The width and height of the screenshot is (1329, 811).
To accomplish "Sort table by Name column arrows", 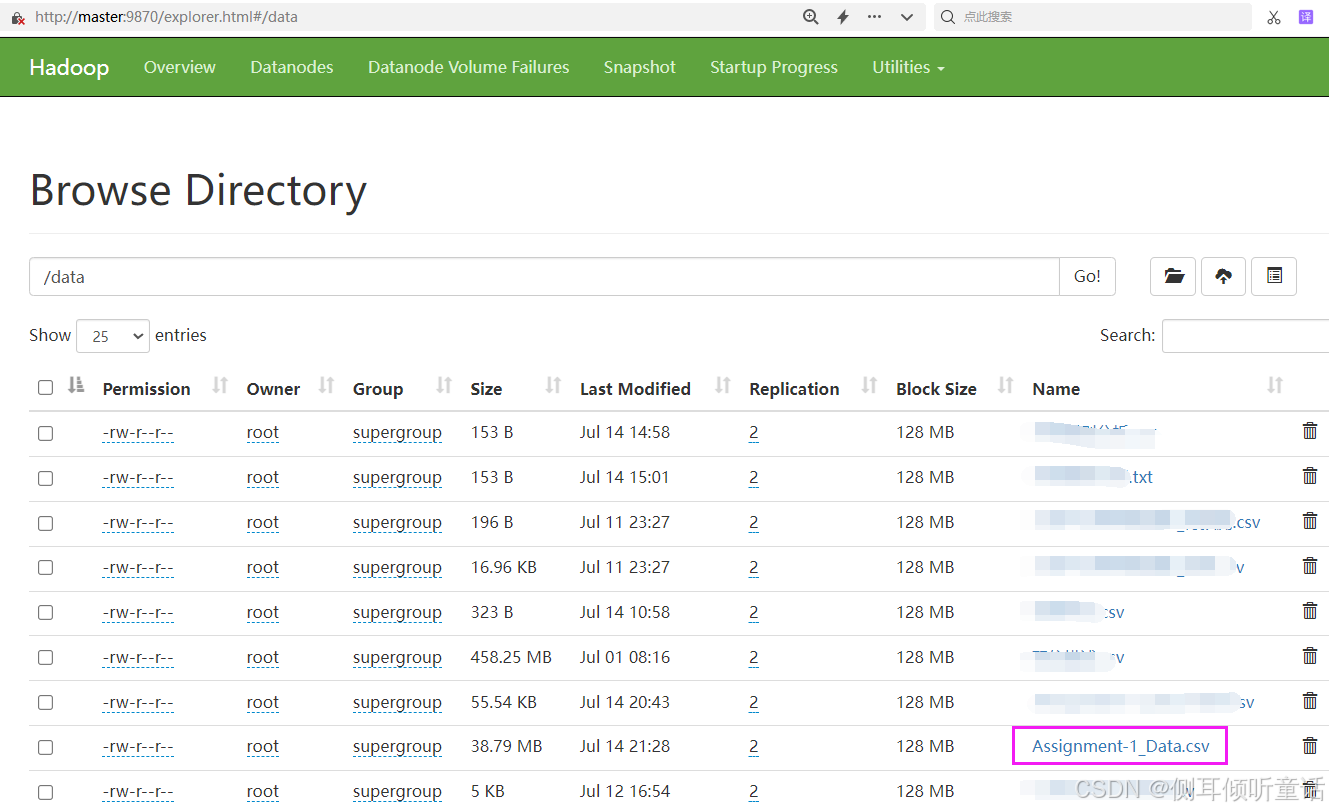I will click(x=1275, y=386).
